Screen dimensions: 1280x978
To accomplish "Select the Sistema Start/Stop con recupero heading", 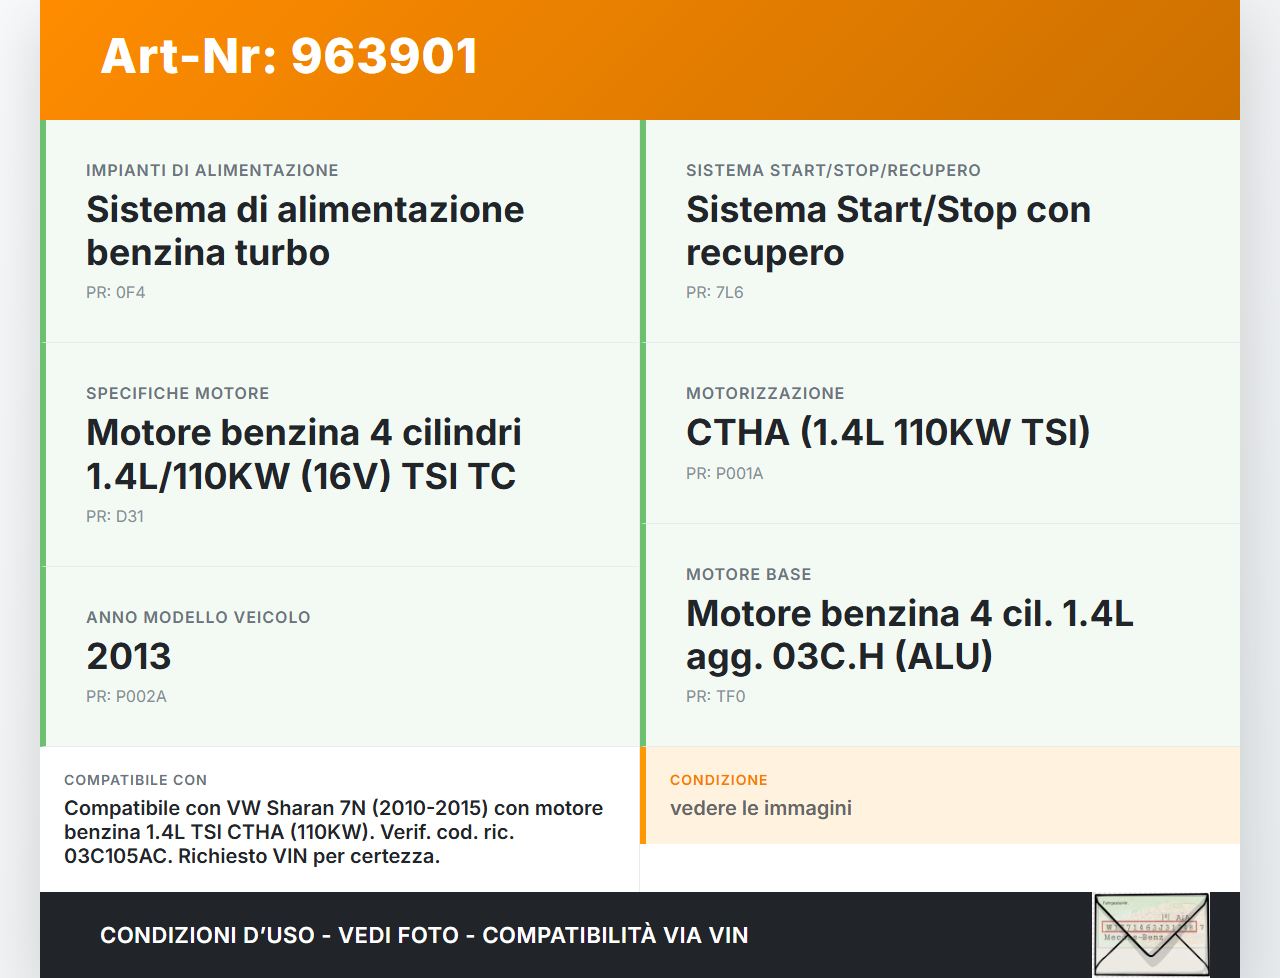I will (888, 231).
